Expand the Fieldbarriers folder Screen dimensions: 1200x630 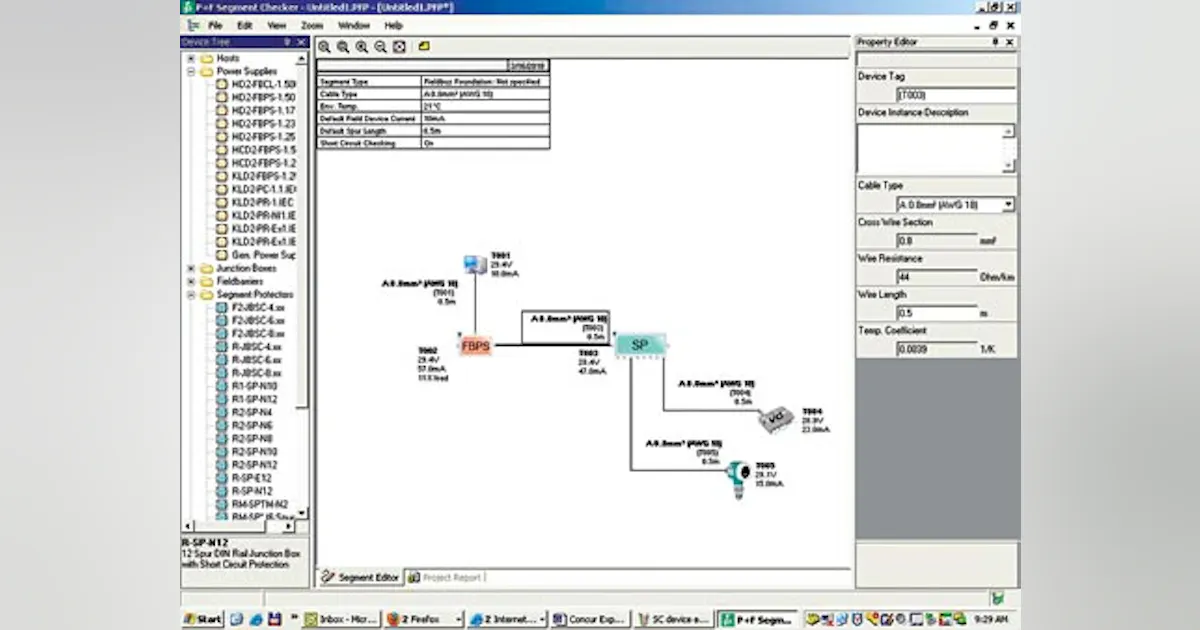coord(191,281)
